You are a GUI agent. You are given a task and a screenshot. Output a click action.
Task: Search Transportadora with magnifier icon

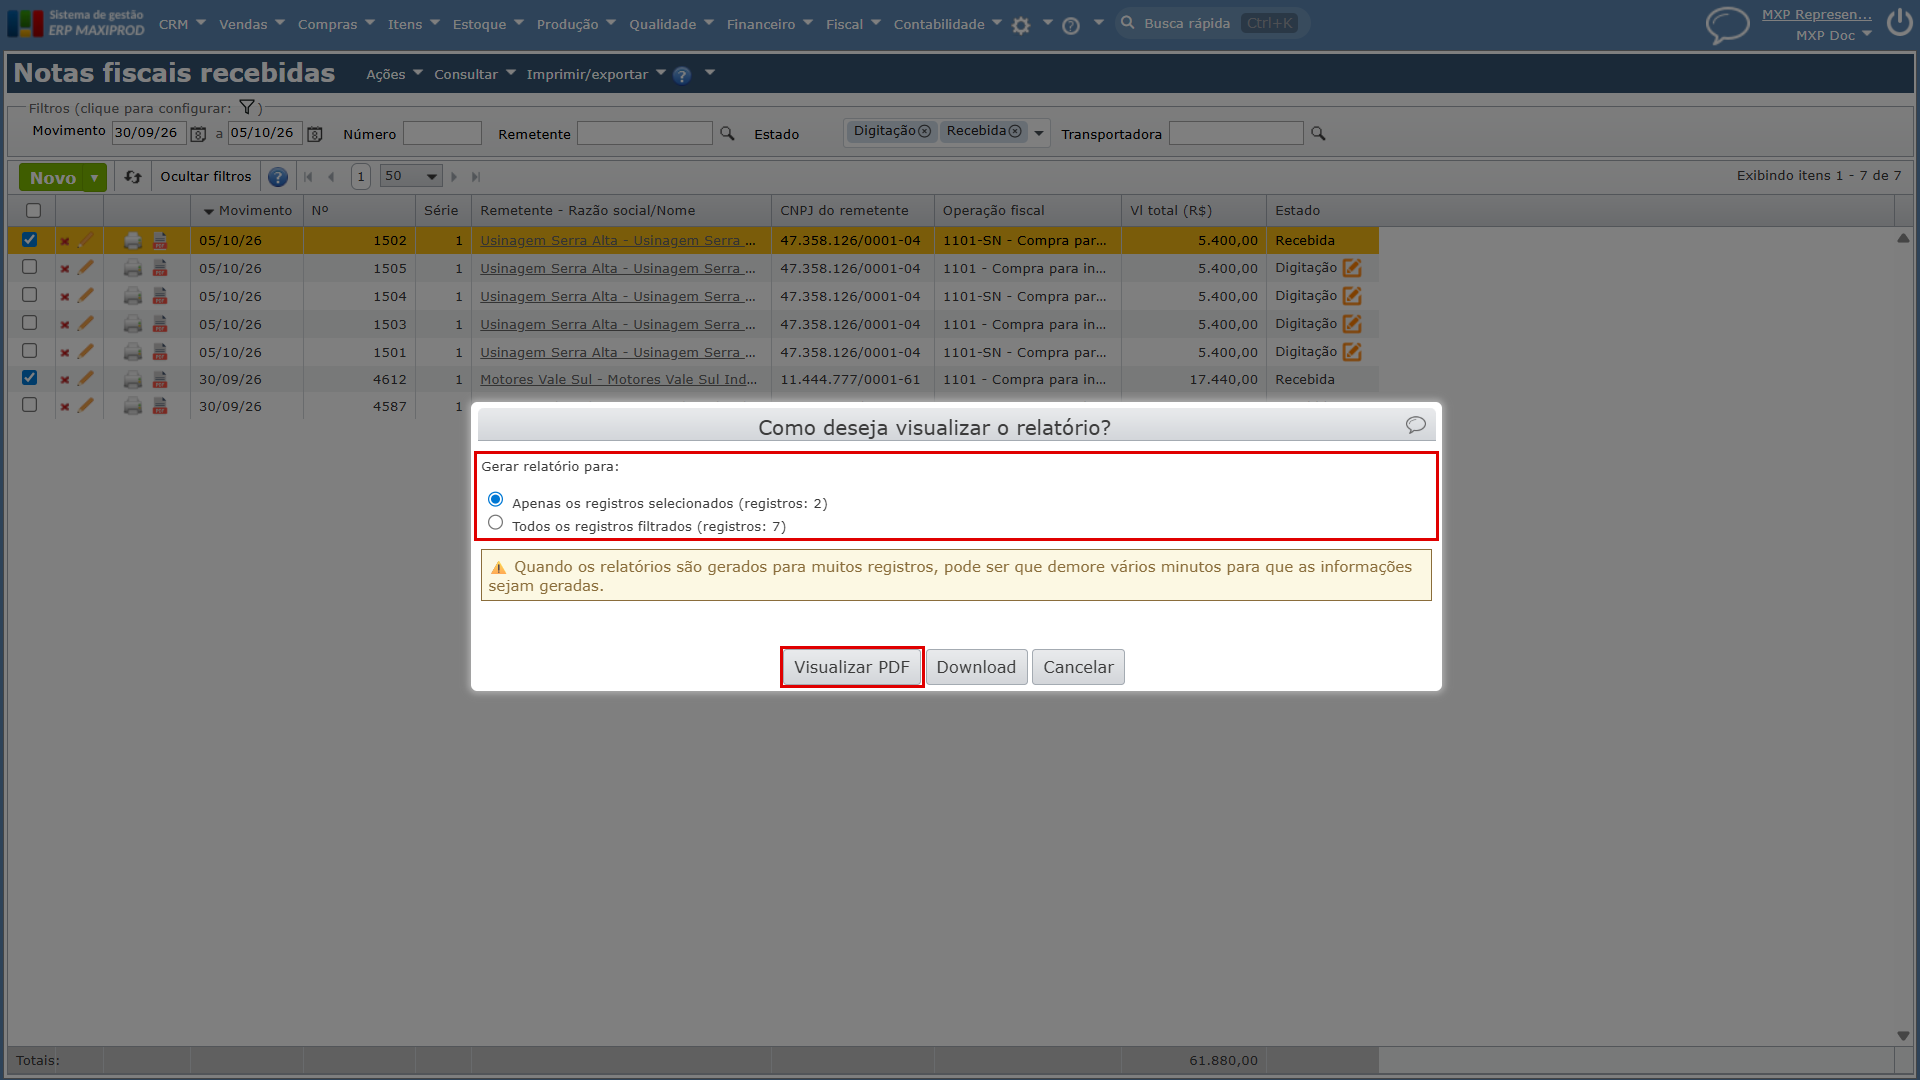(x=1318, y=133)
